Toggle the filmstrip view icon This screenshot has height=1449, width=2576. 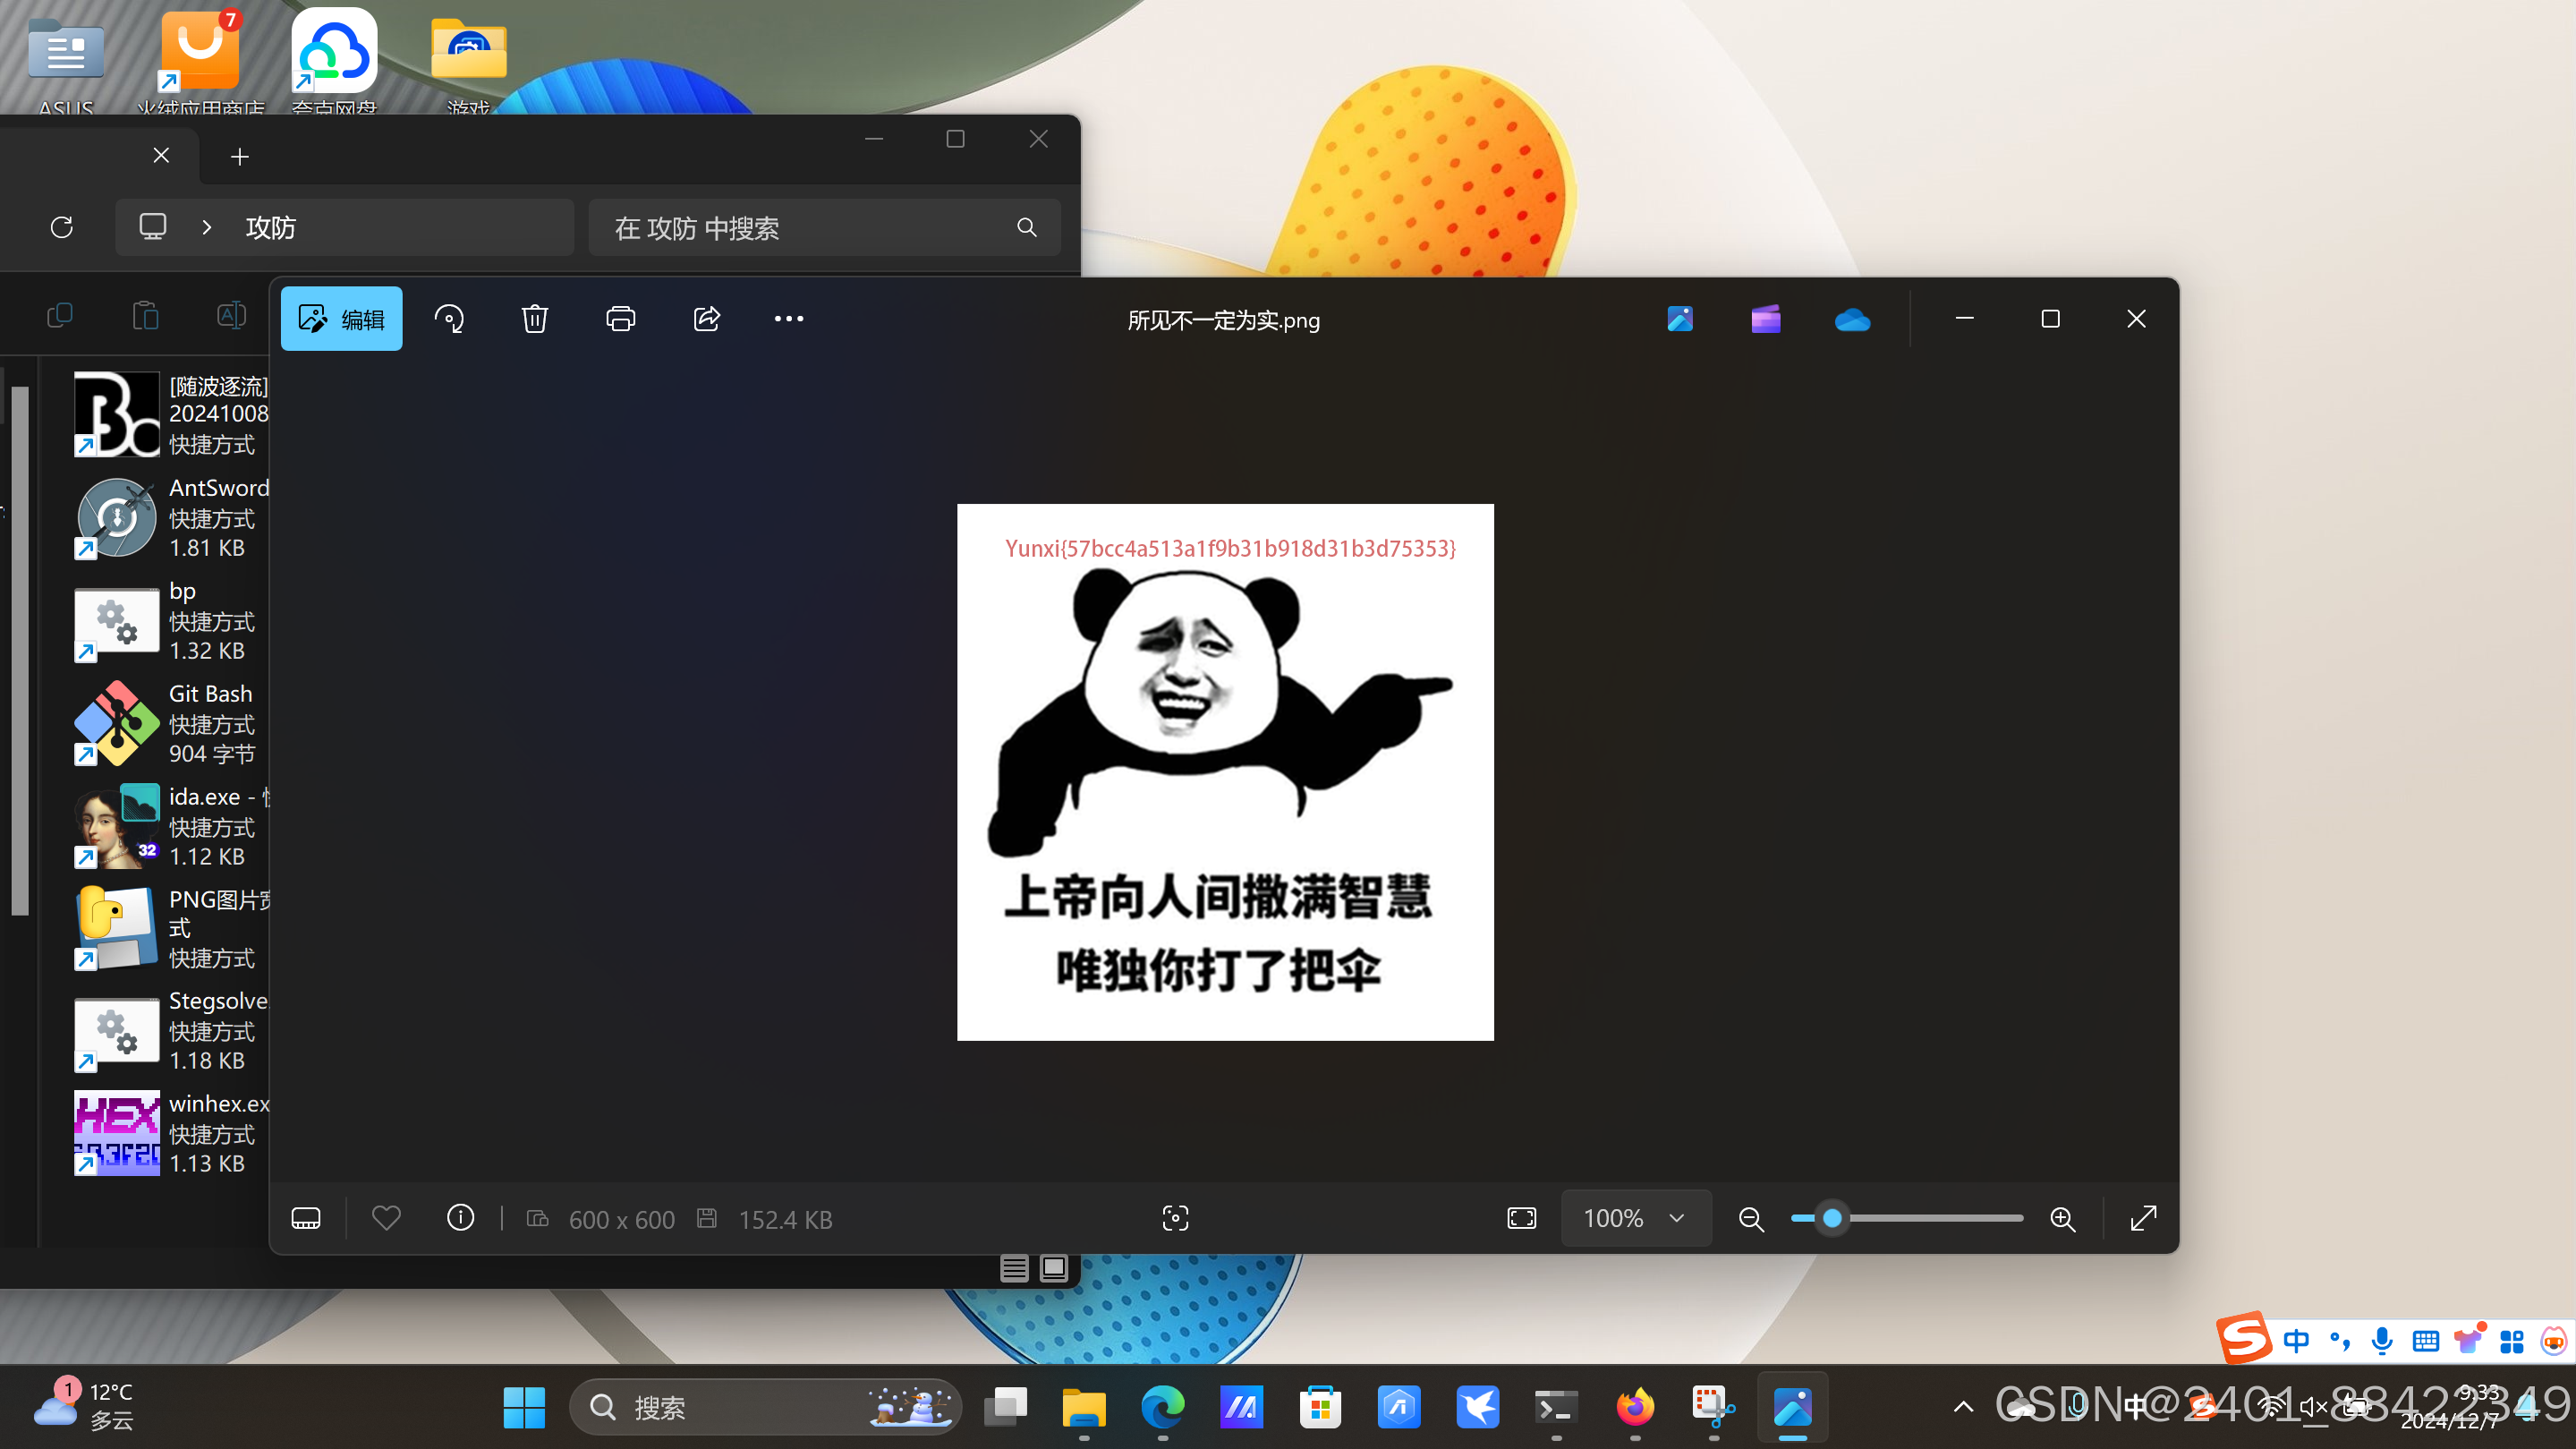[x=306, y=1218]
